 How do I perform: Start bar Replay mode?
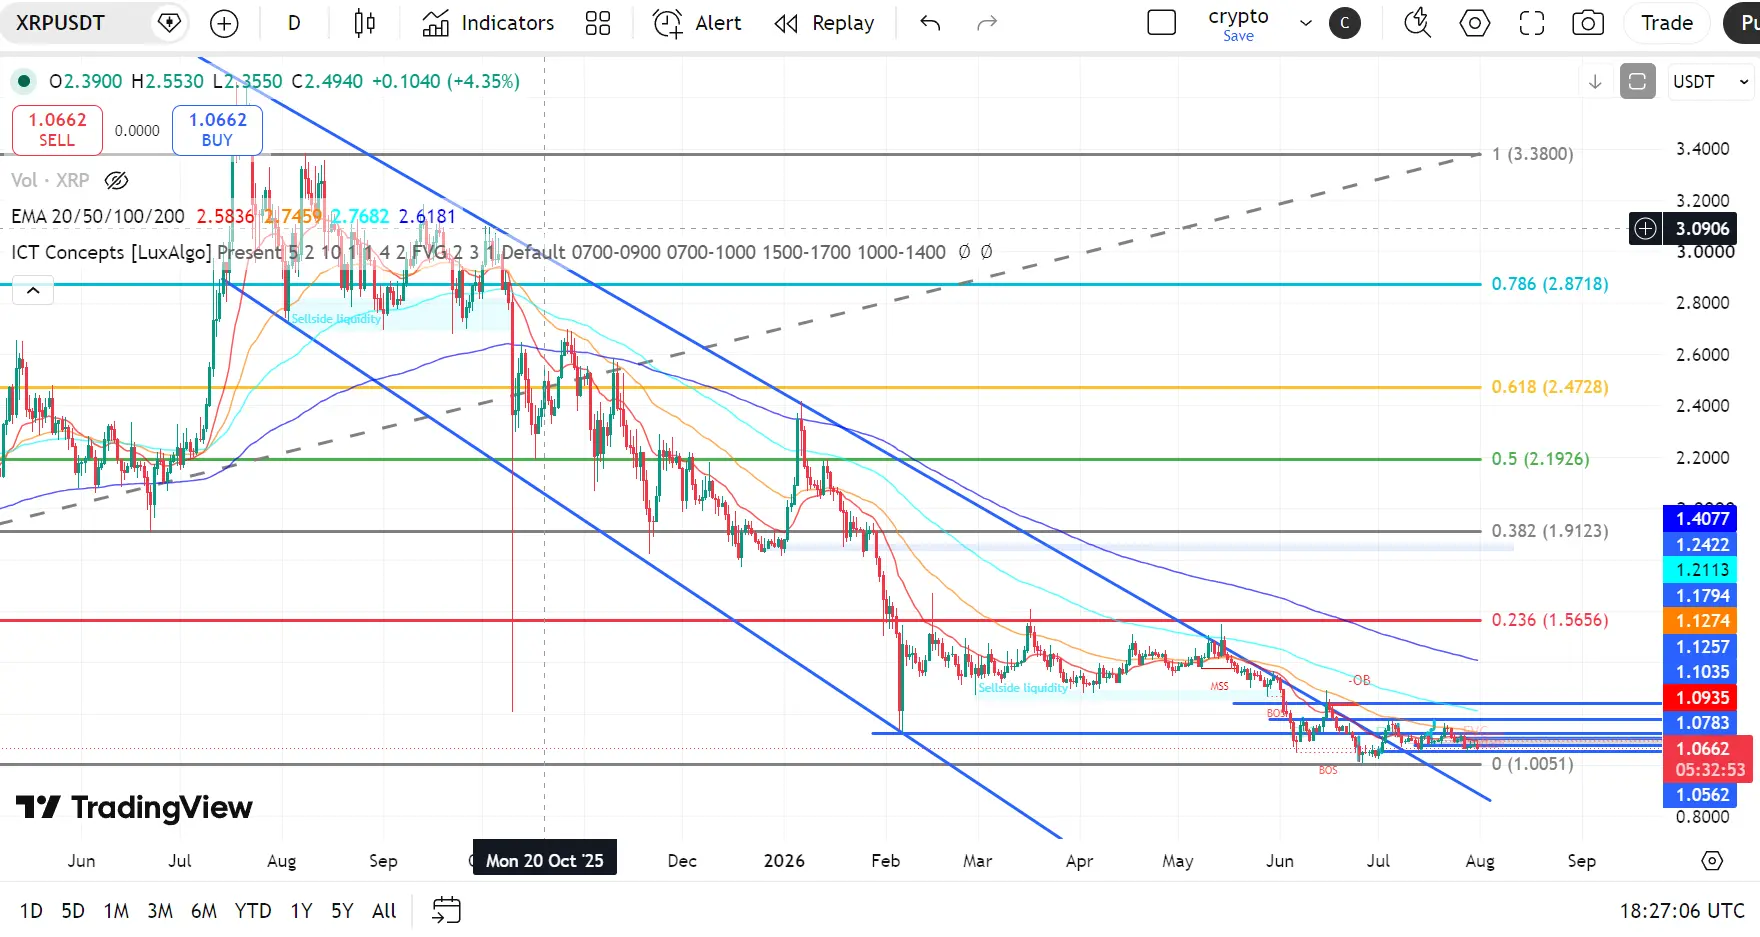[825, 23]
